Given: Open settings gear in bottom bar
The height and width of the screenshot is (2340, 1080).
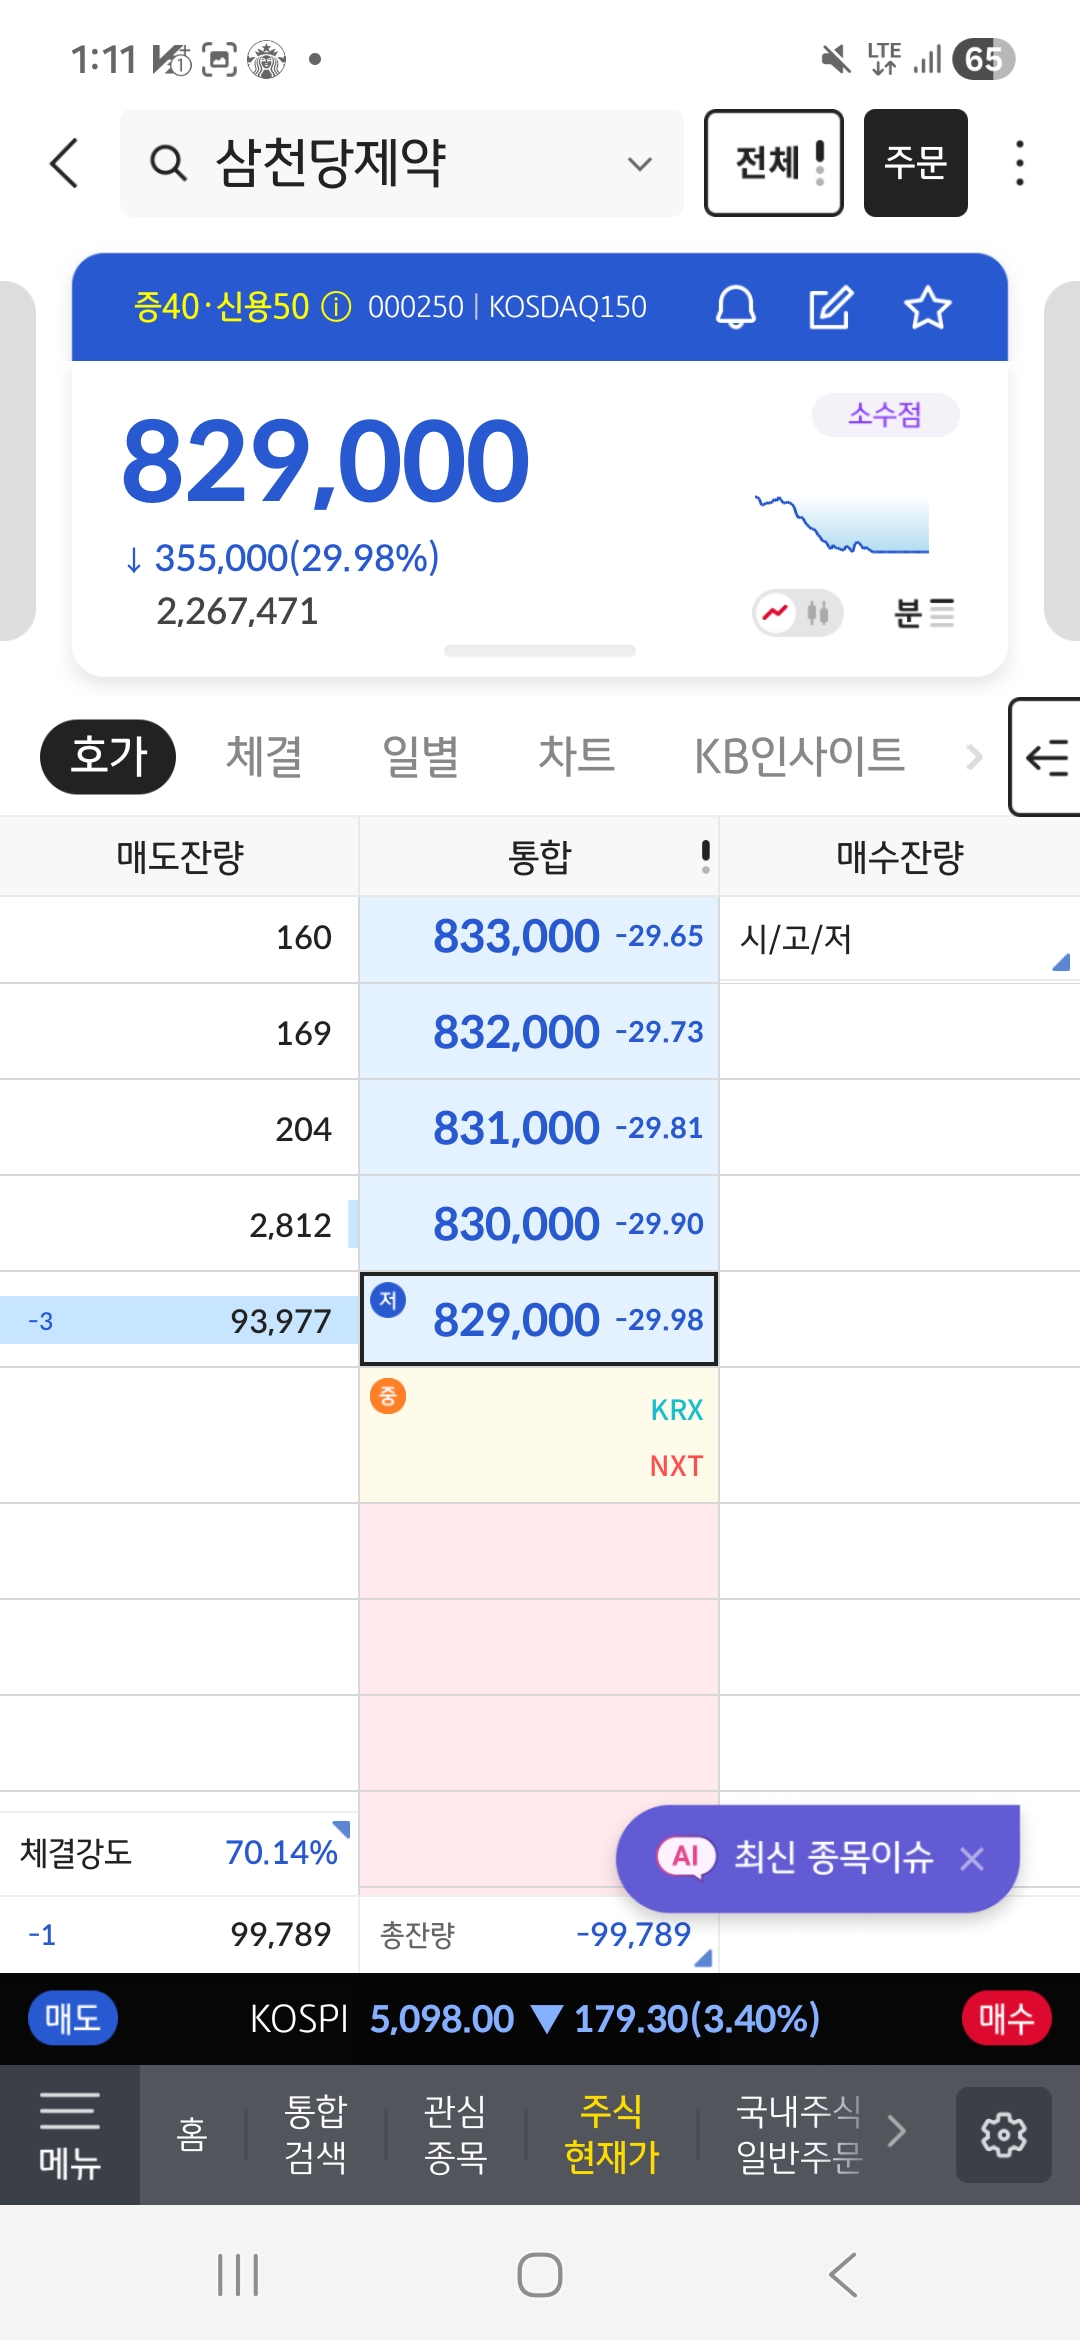Looking at the screenshot, I should (x=1003, y=2135).
